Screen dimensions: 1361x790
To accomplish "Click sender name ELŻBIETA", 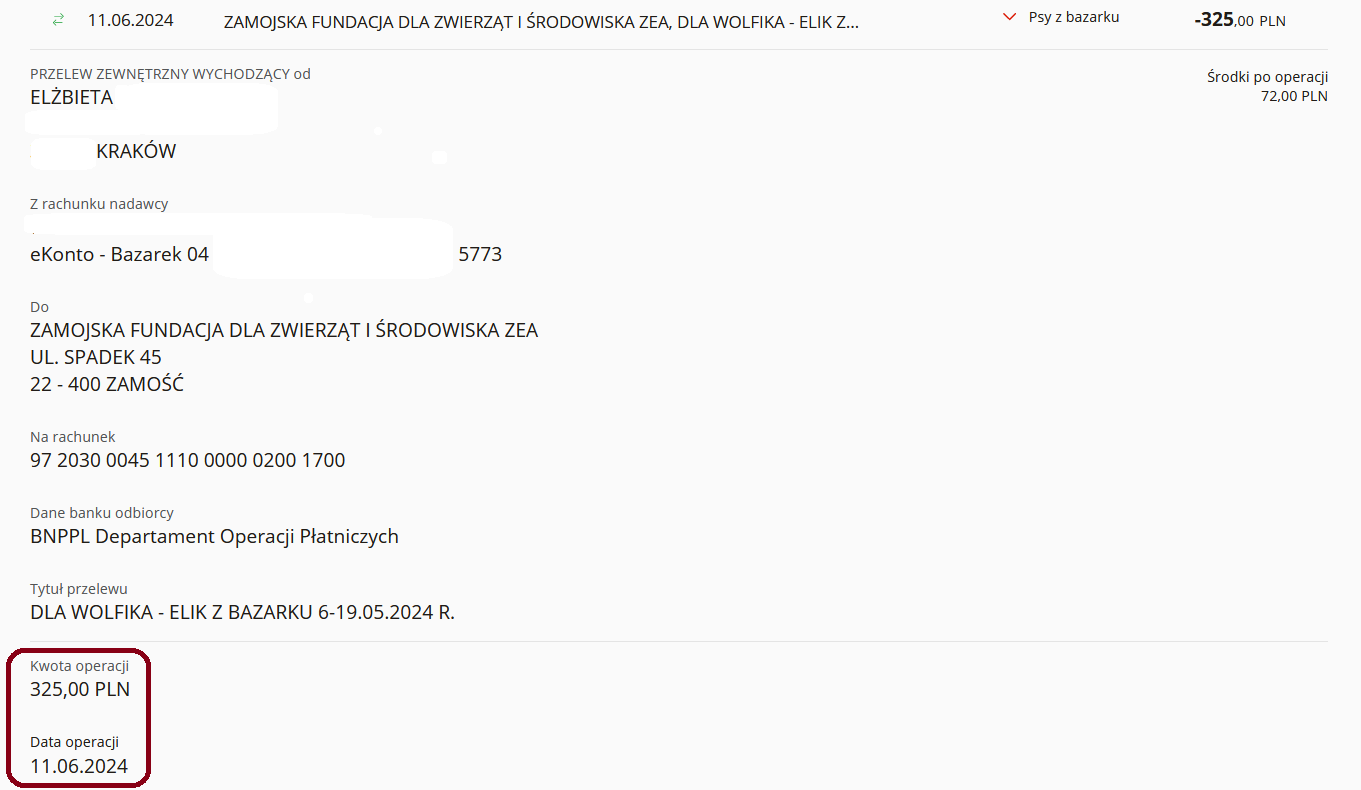I will 72,97.
